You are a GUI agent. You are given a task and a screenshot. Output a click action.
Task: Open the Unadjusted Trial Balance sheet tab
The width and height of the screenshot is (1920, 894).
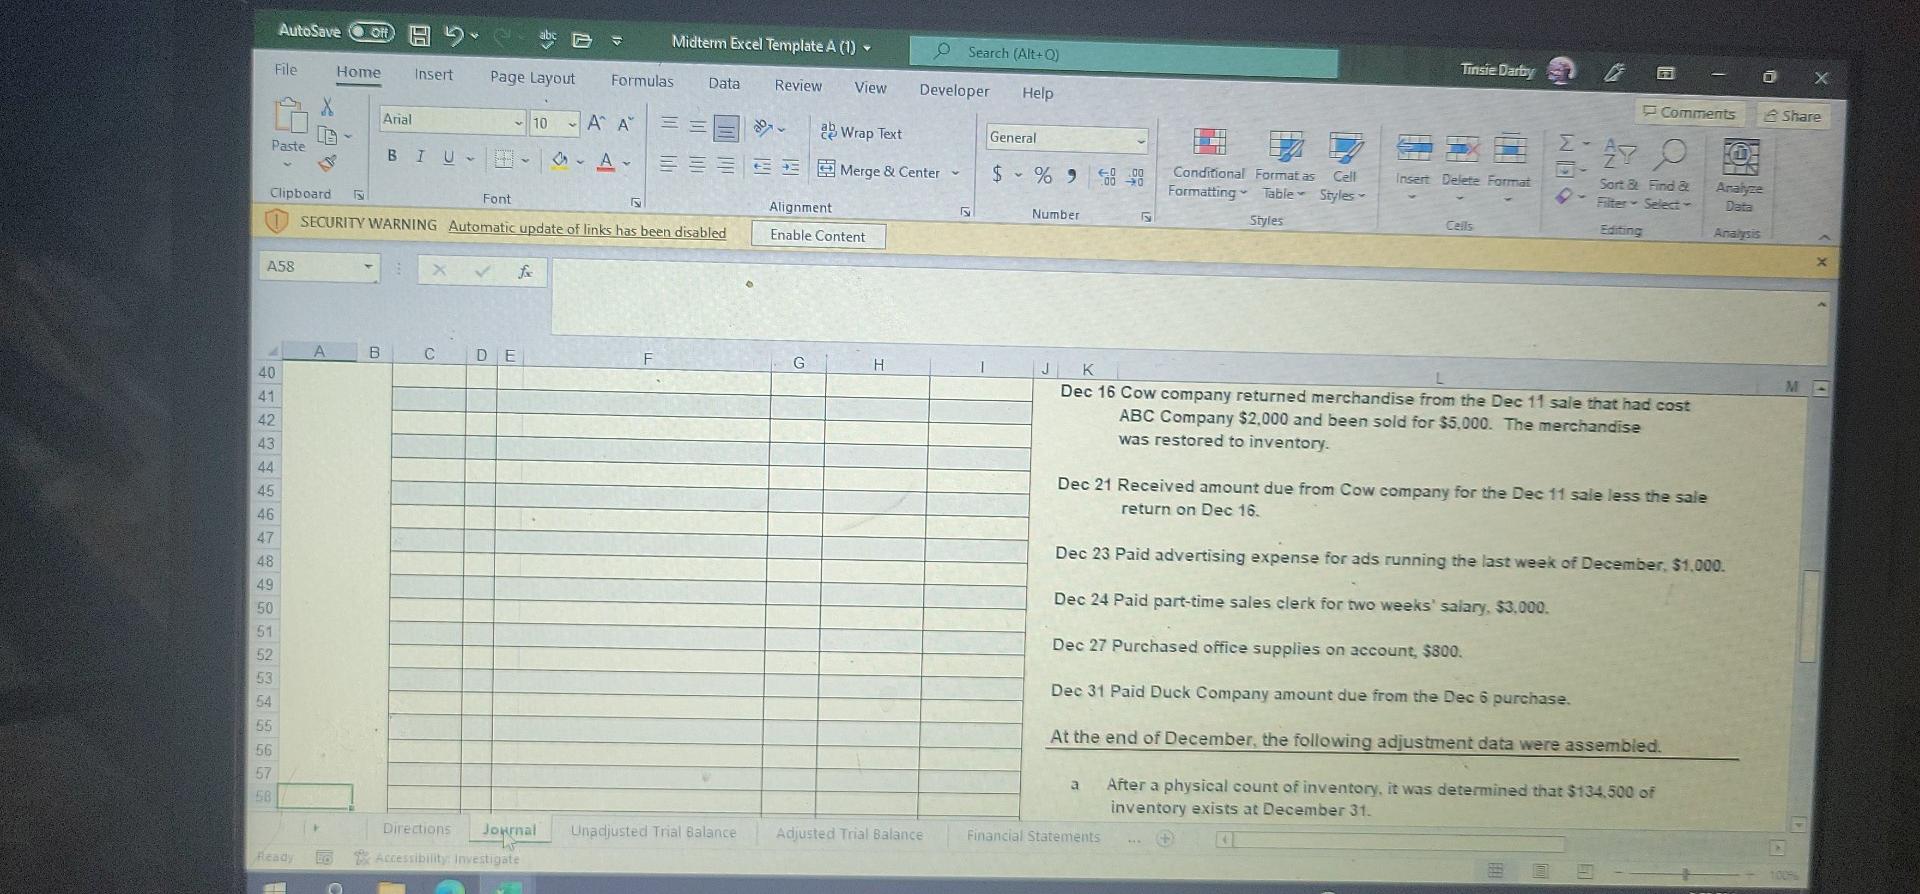coord(653,832)
